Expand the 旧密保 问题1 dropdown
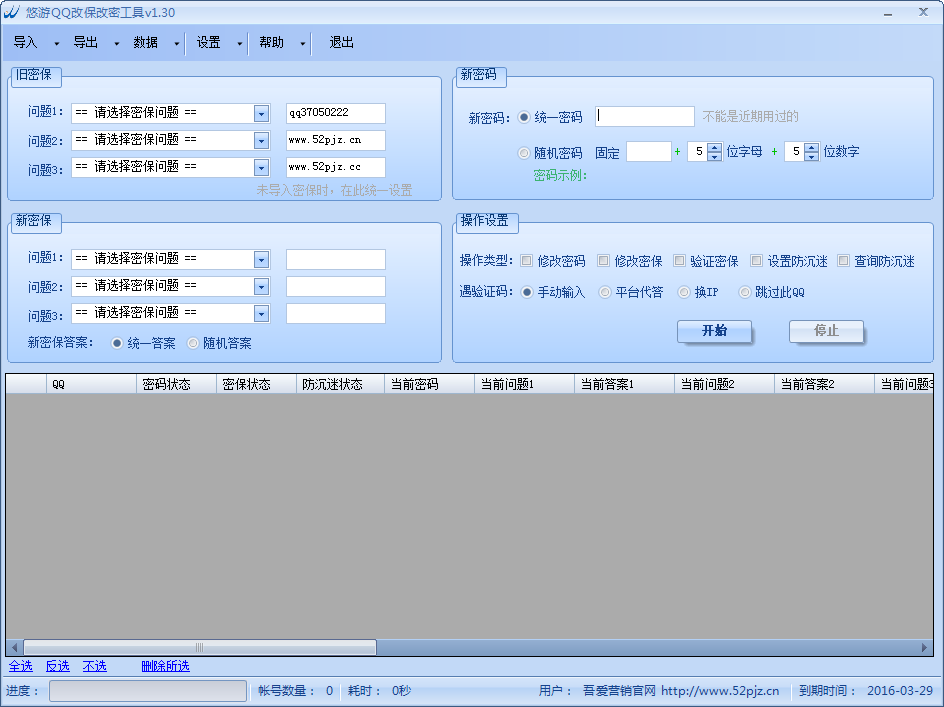This screenshot has height=707, width=944. pos(261,114)
